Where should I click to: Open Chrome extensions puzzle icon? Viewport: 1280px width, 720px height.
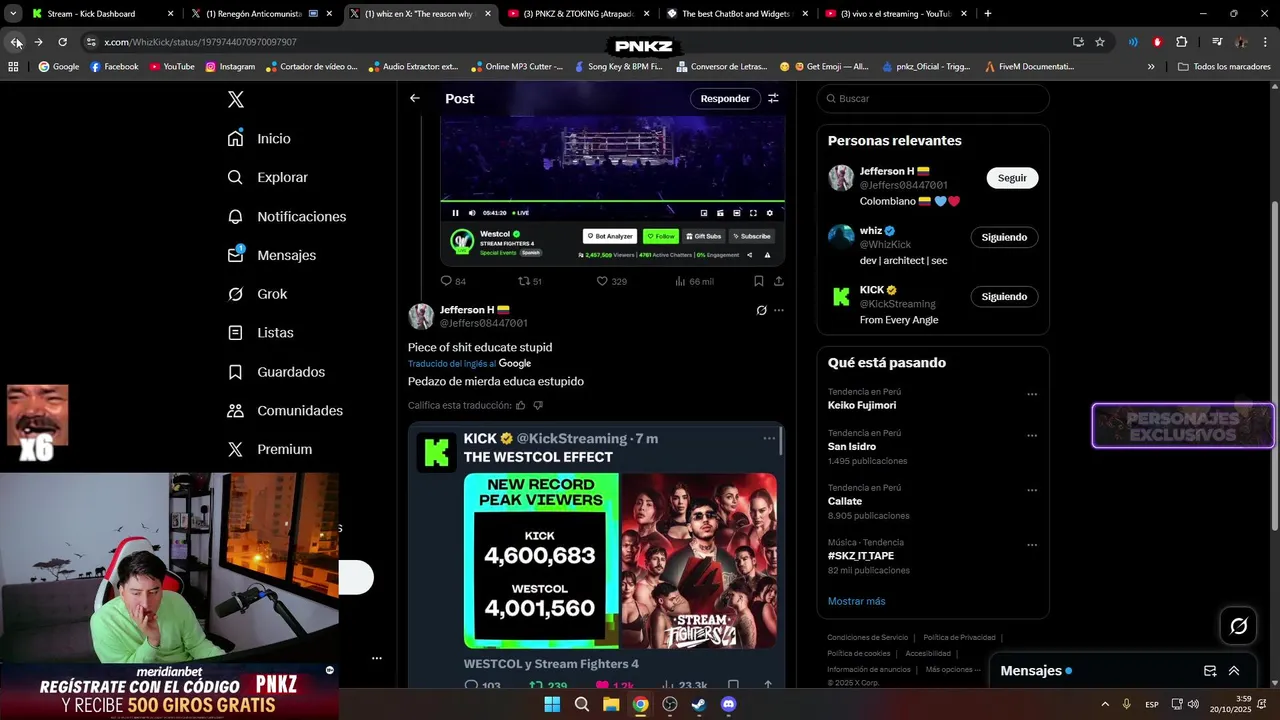click(1182, 42)
